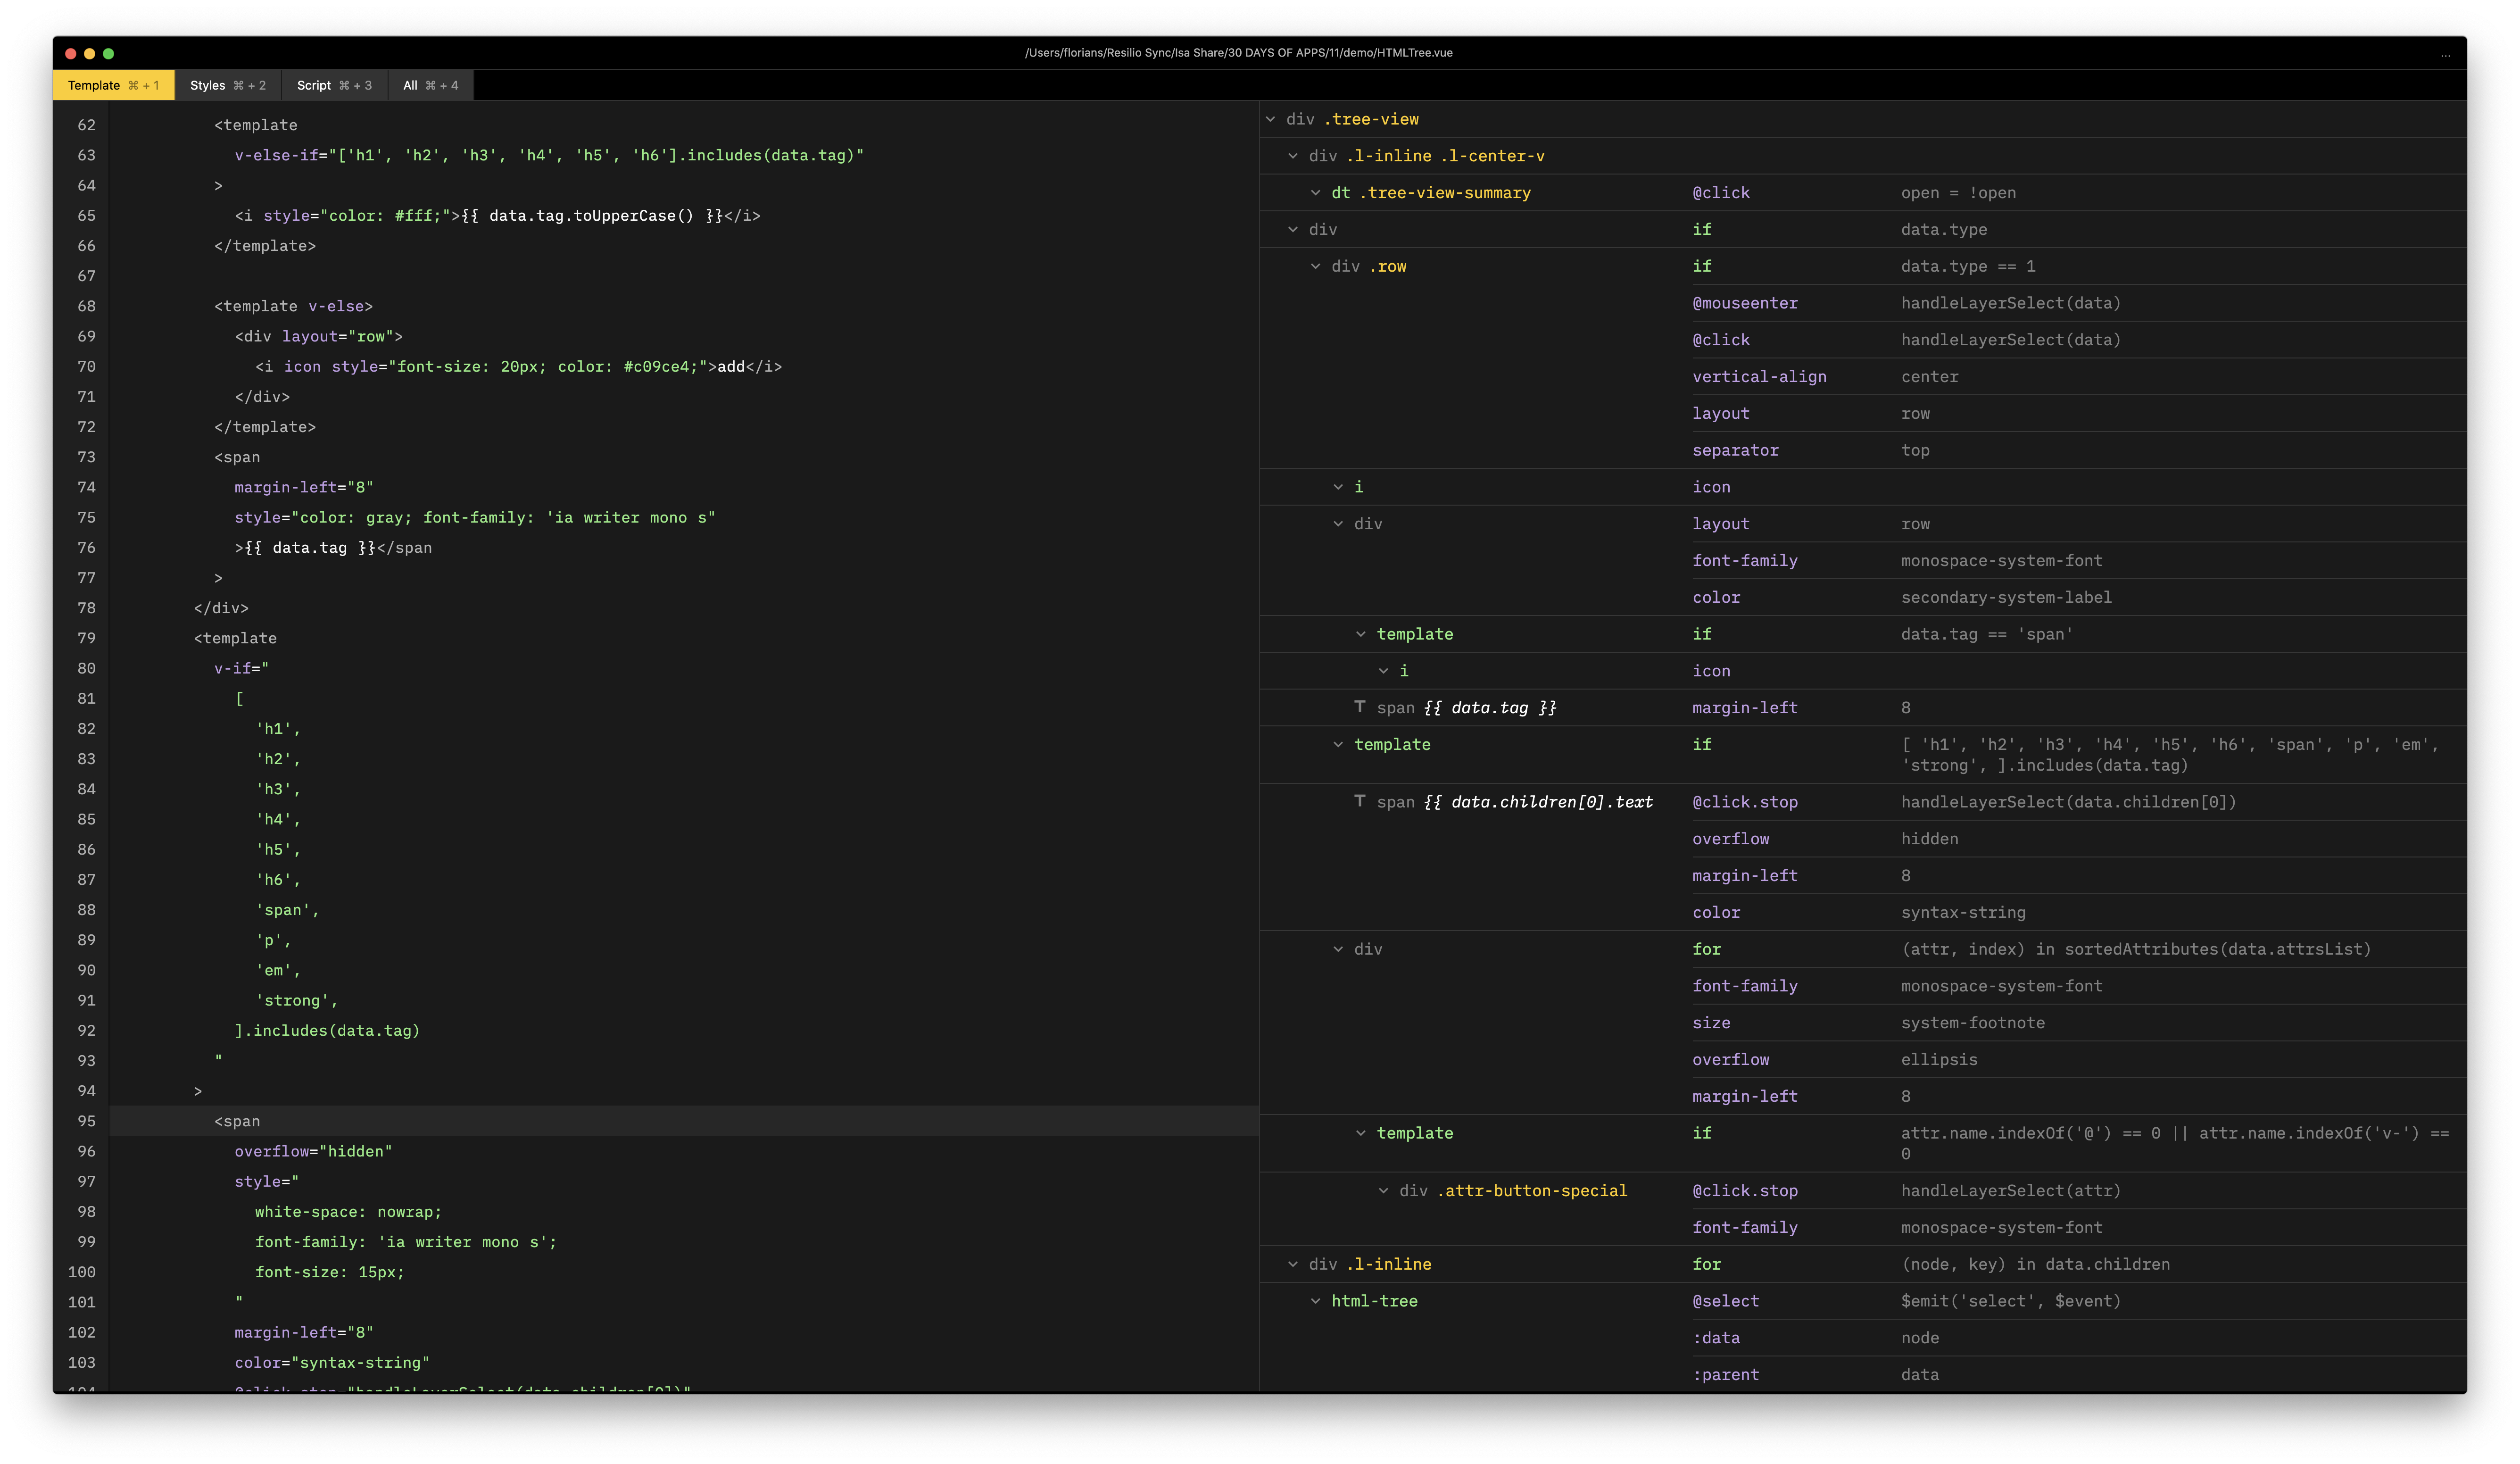
Task: Select the Template tab
Action: (113, 85)
